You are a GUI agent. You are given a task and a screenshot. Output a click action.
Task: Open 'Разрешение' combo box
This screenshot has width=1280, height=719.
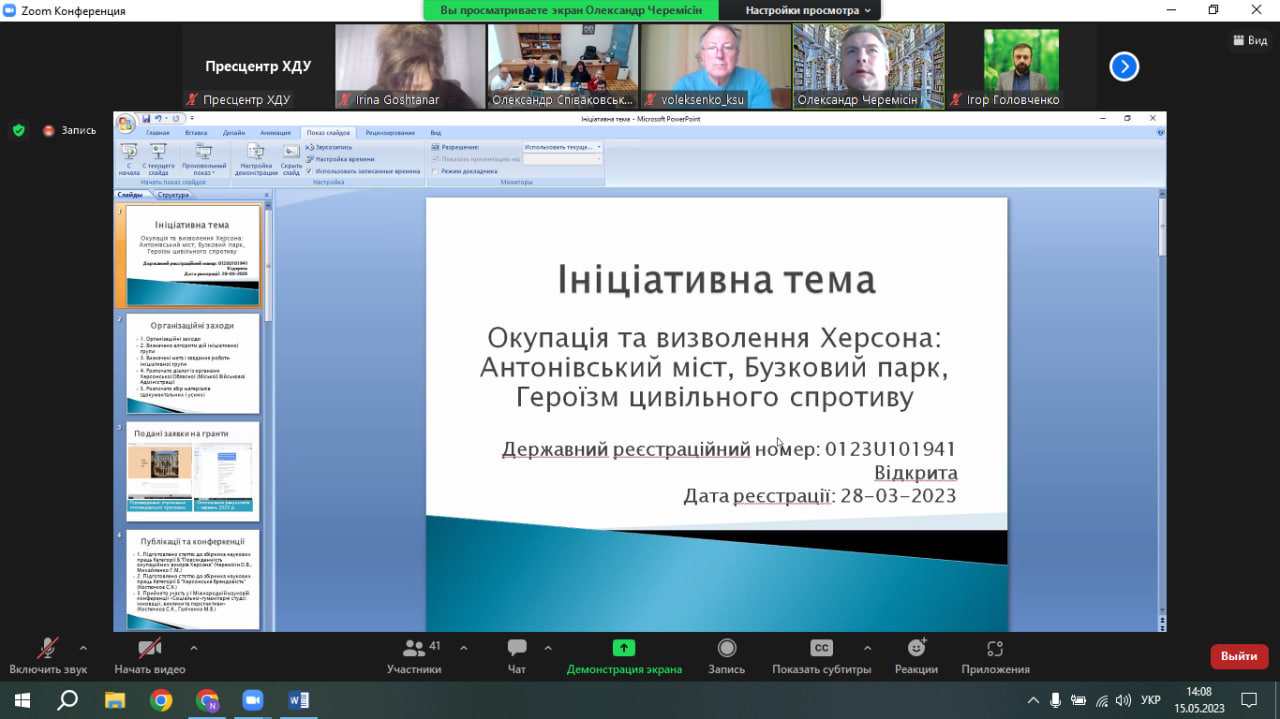pos(563,147)
